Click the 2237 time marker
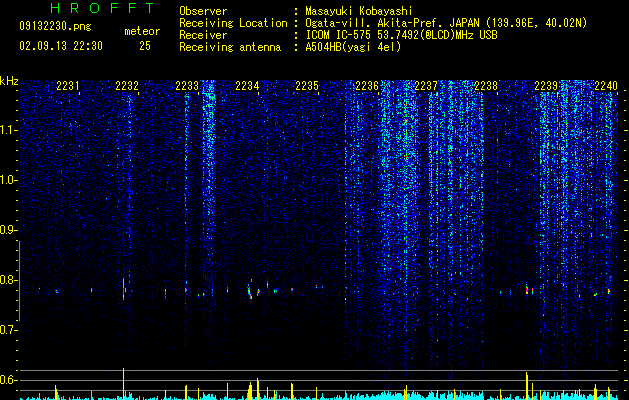629x400 pixels. [426, 85]
